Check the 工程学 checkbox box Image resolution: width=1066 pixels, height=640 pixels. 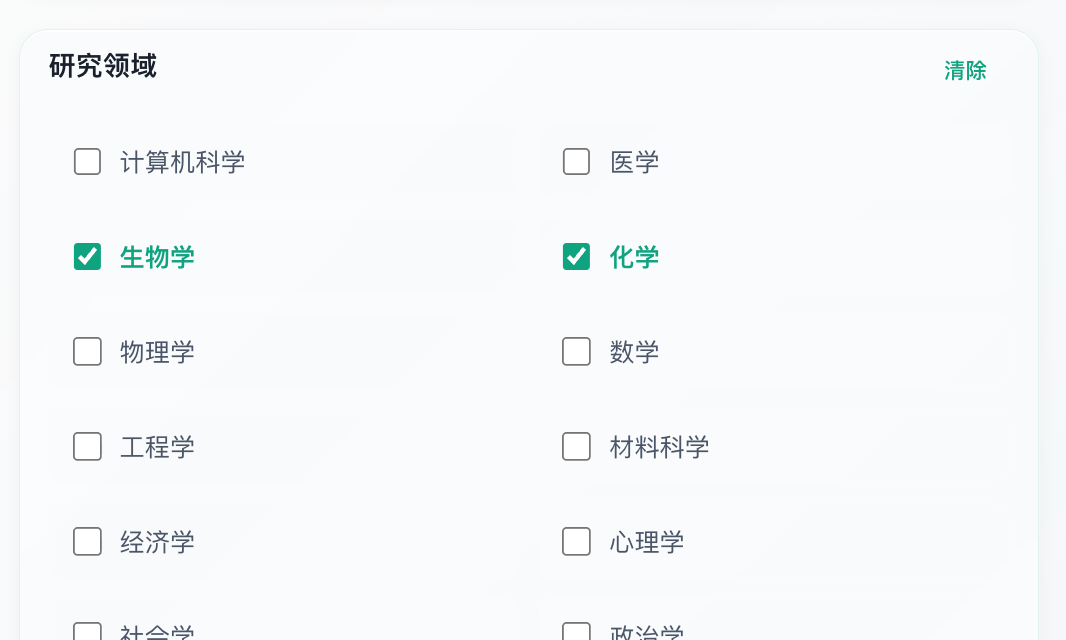click(x=88, y=447)
